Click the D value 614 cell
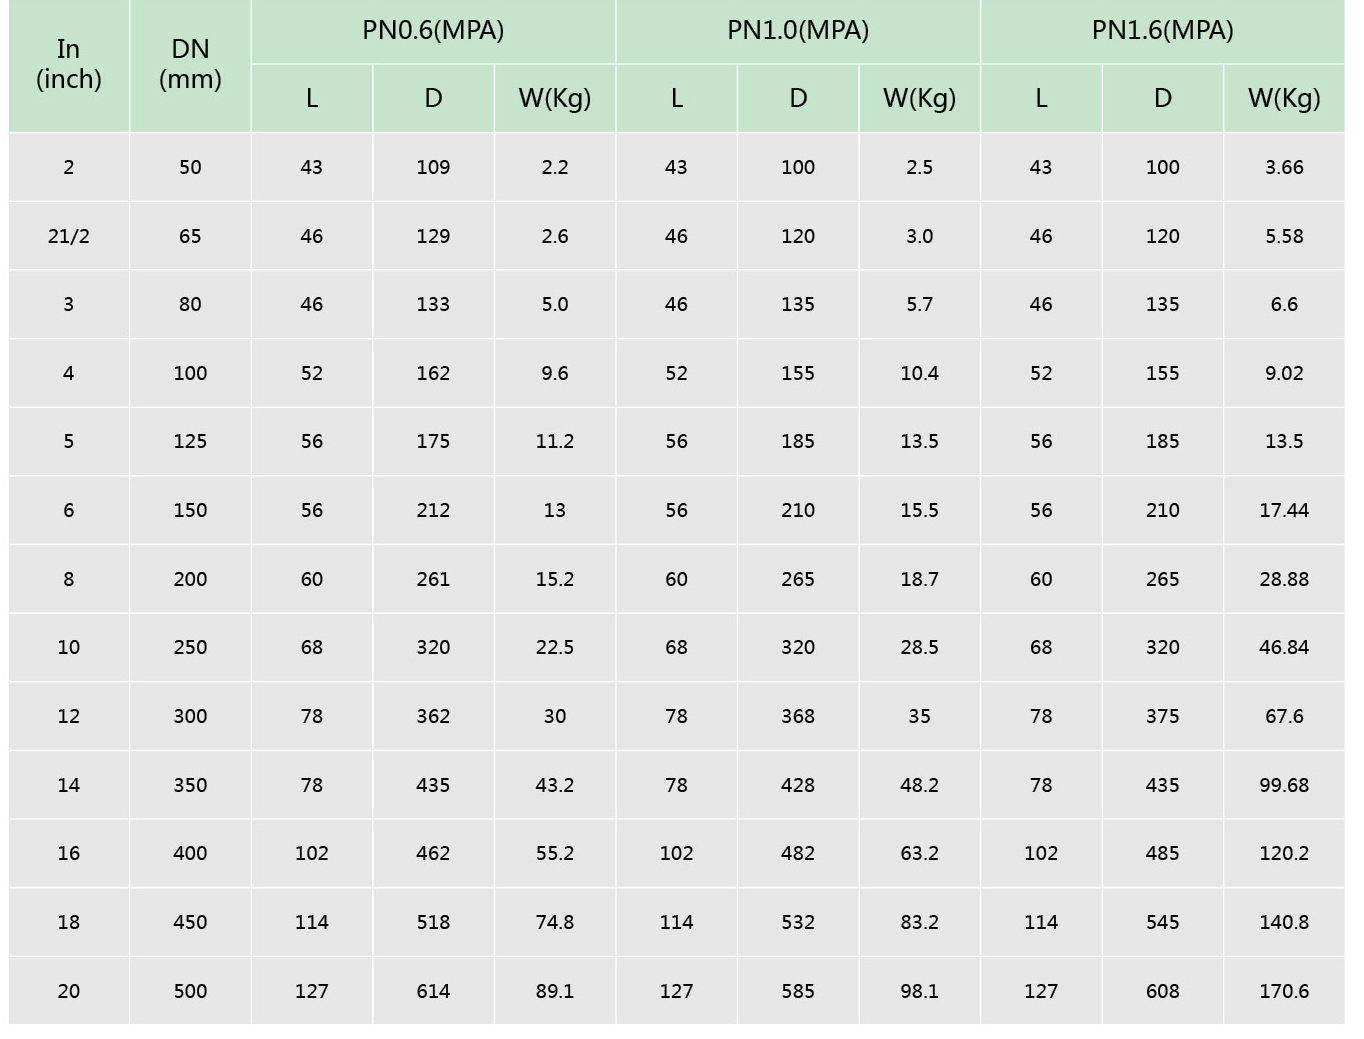1364x1039 pixels. 433,991
